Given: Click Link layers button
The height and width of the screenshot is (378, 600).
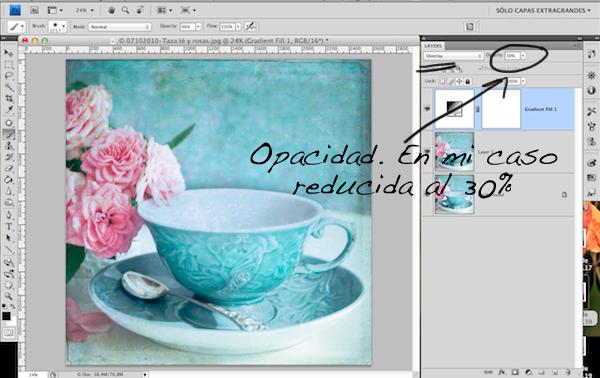Looking at the screenshot, I should 488,372.
